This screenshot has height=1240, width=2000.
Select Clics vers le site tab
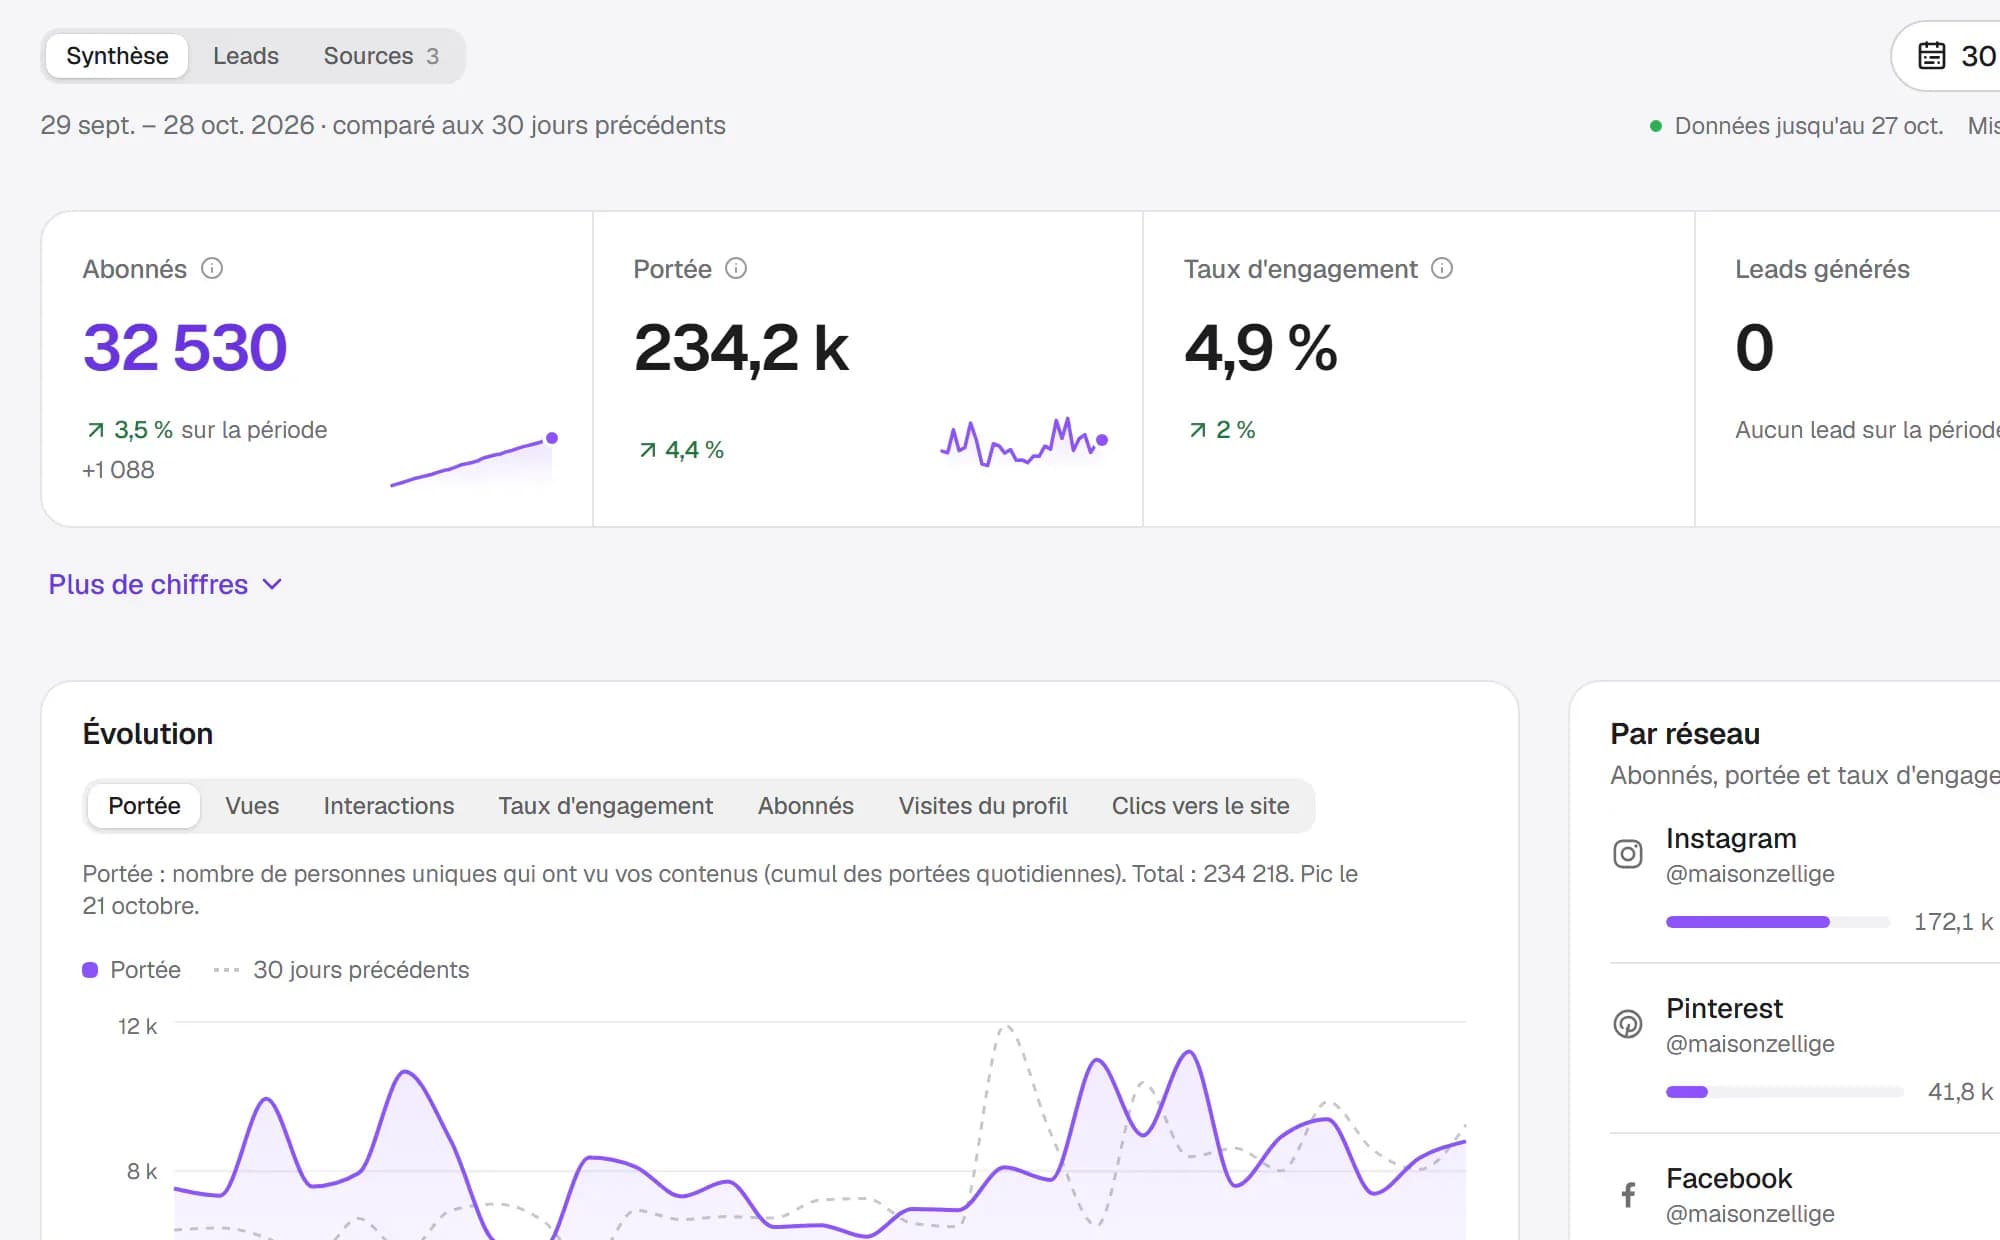(x=1201, y=806)
